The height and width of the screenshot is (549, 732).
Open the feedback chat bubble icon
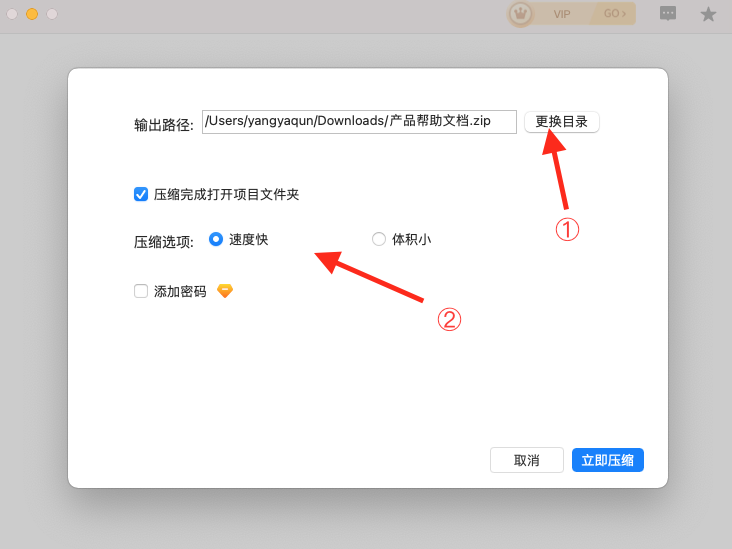(668, 14)
